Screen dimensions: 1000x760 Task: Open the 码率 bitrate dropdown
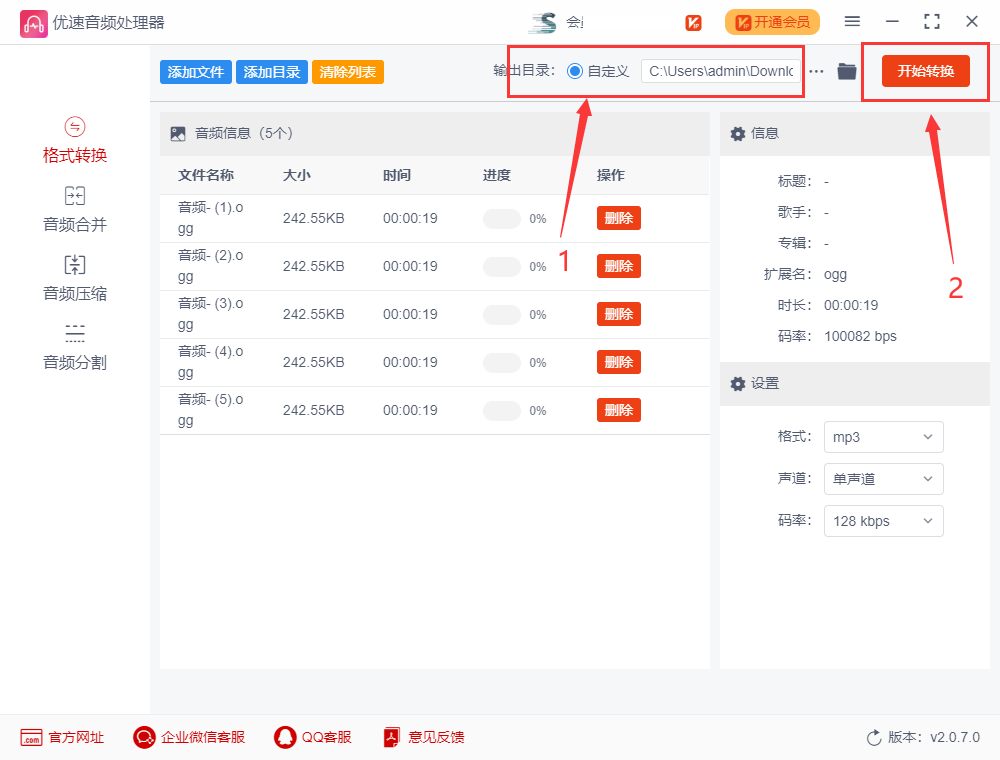[883, 521]
